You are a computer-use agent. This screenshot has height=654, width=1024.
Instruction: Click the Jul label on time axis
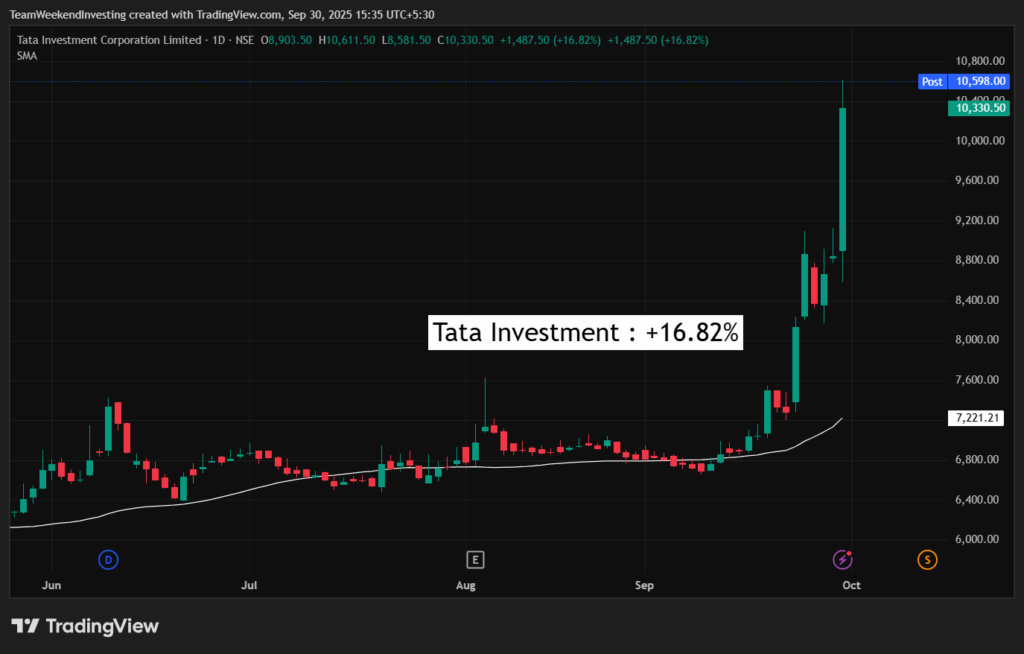click(250, 585)
